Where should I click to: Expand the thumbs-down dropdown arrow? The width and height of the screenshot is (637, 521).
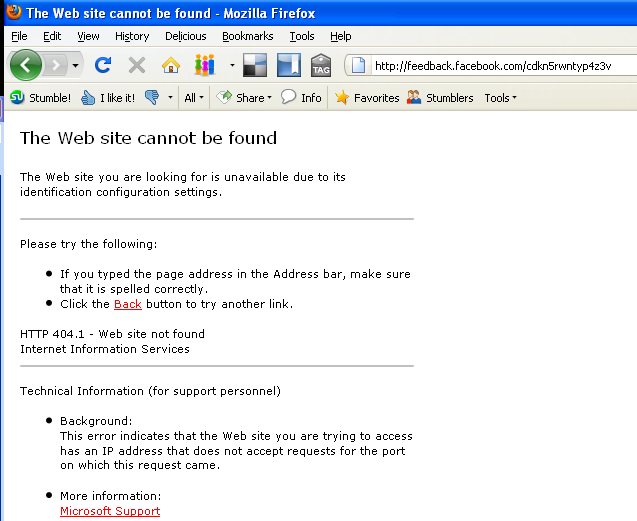tap(170, 98)
